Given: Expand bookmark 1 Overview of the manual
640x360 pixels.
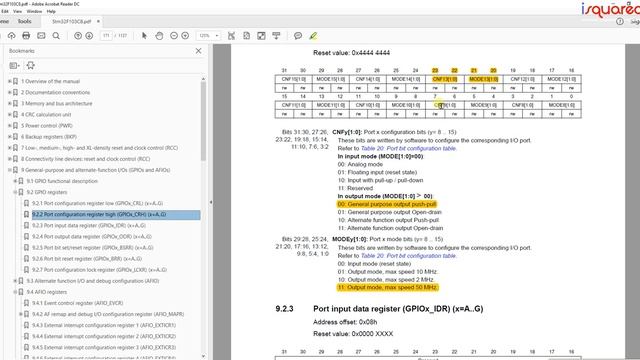Looking at the screenshot, I should [x=9, y=81].
